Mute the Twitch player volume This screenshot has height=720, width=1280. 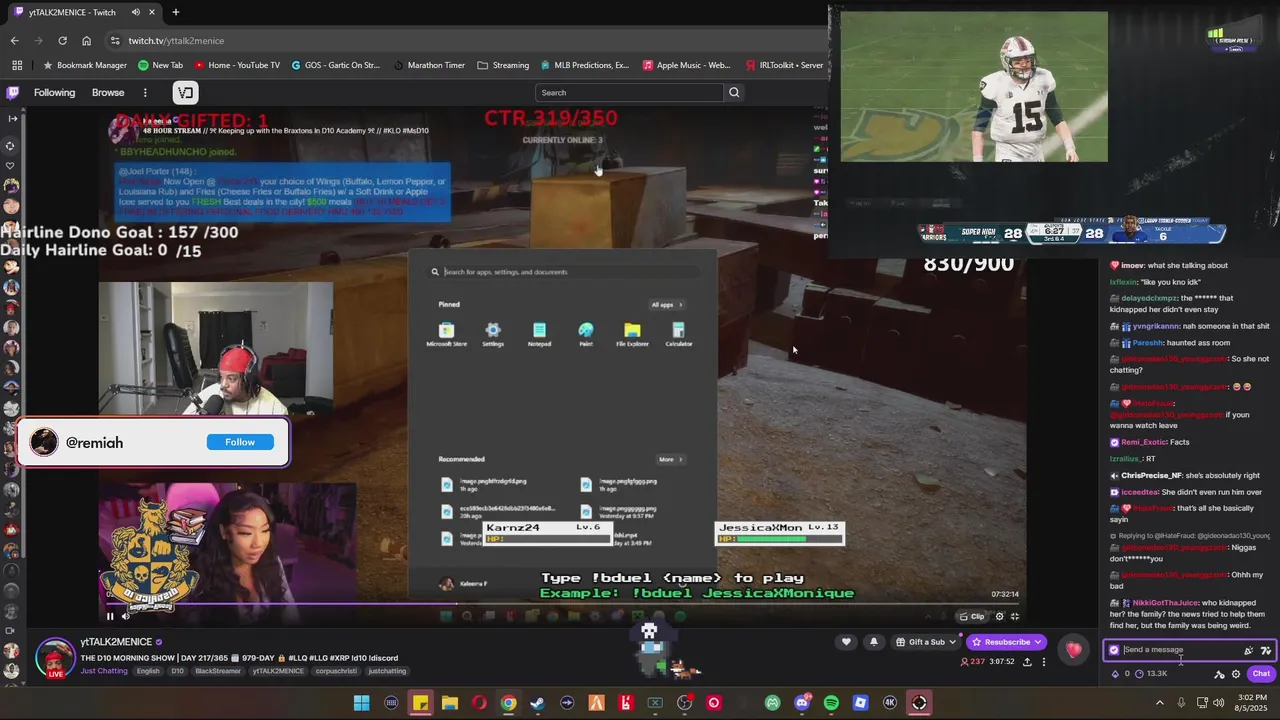tap(126, 616)
